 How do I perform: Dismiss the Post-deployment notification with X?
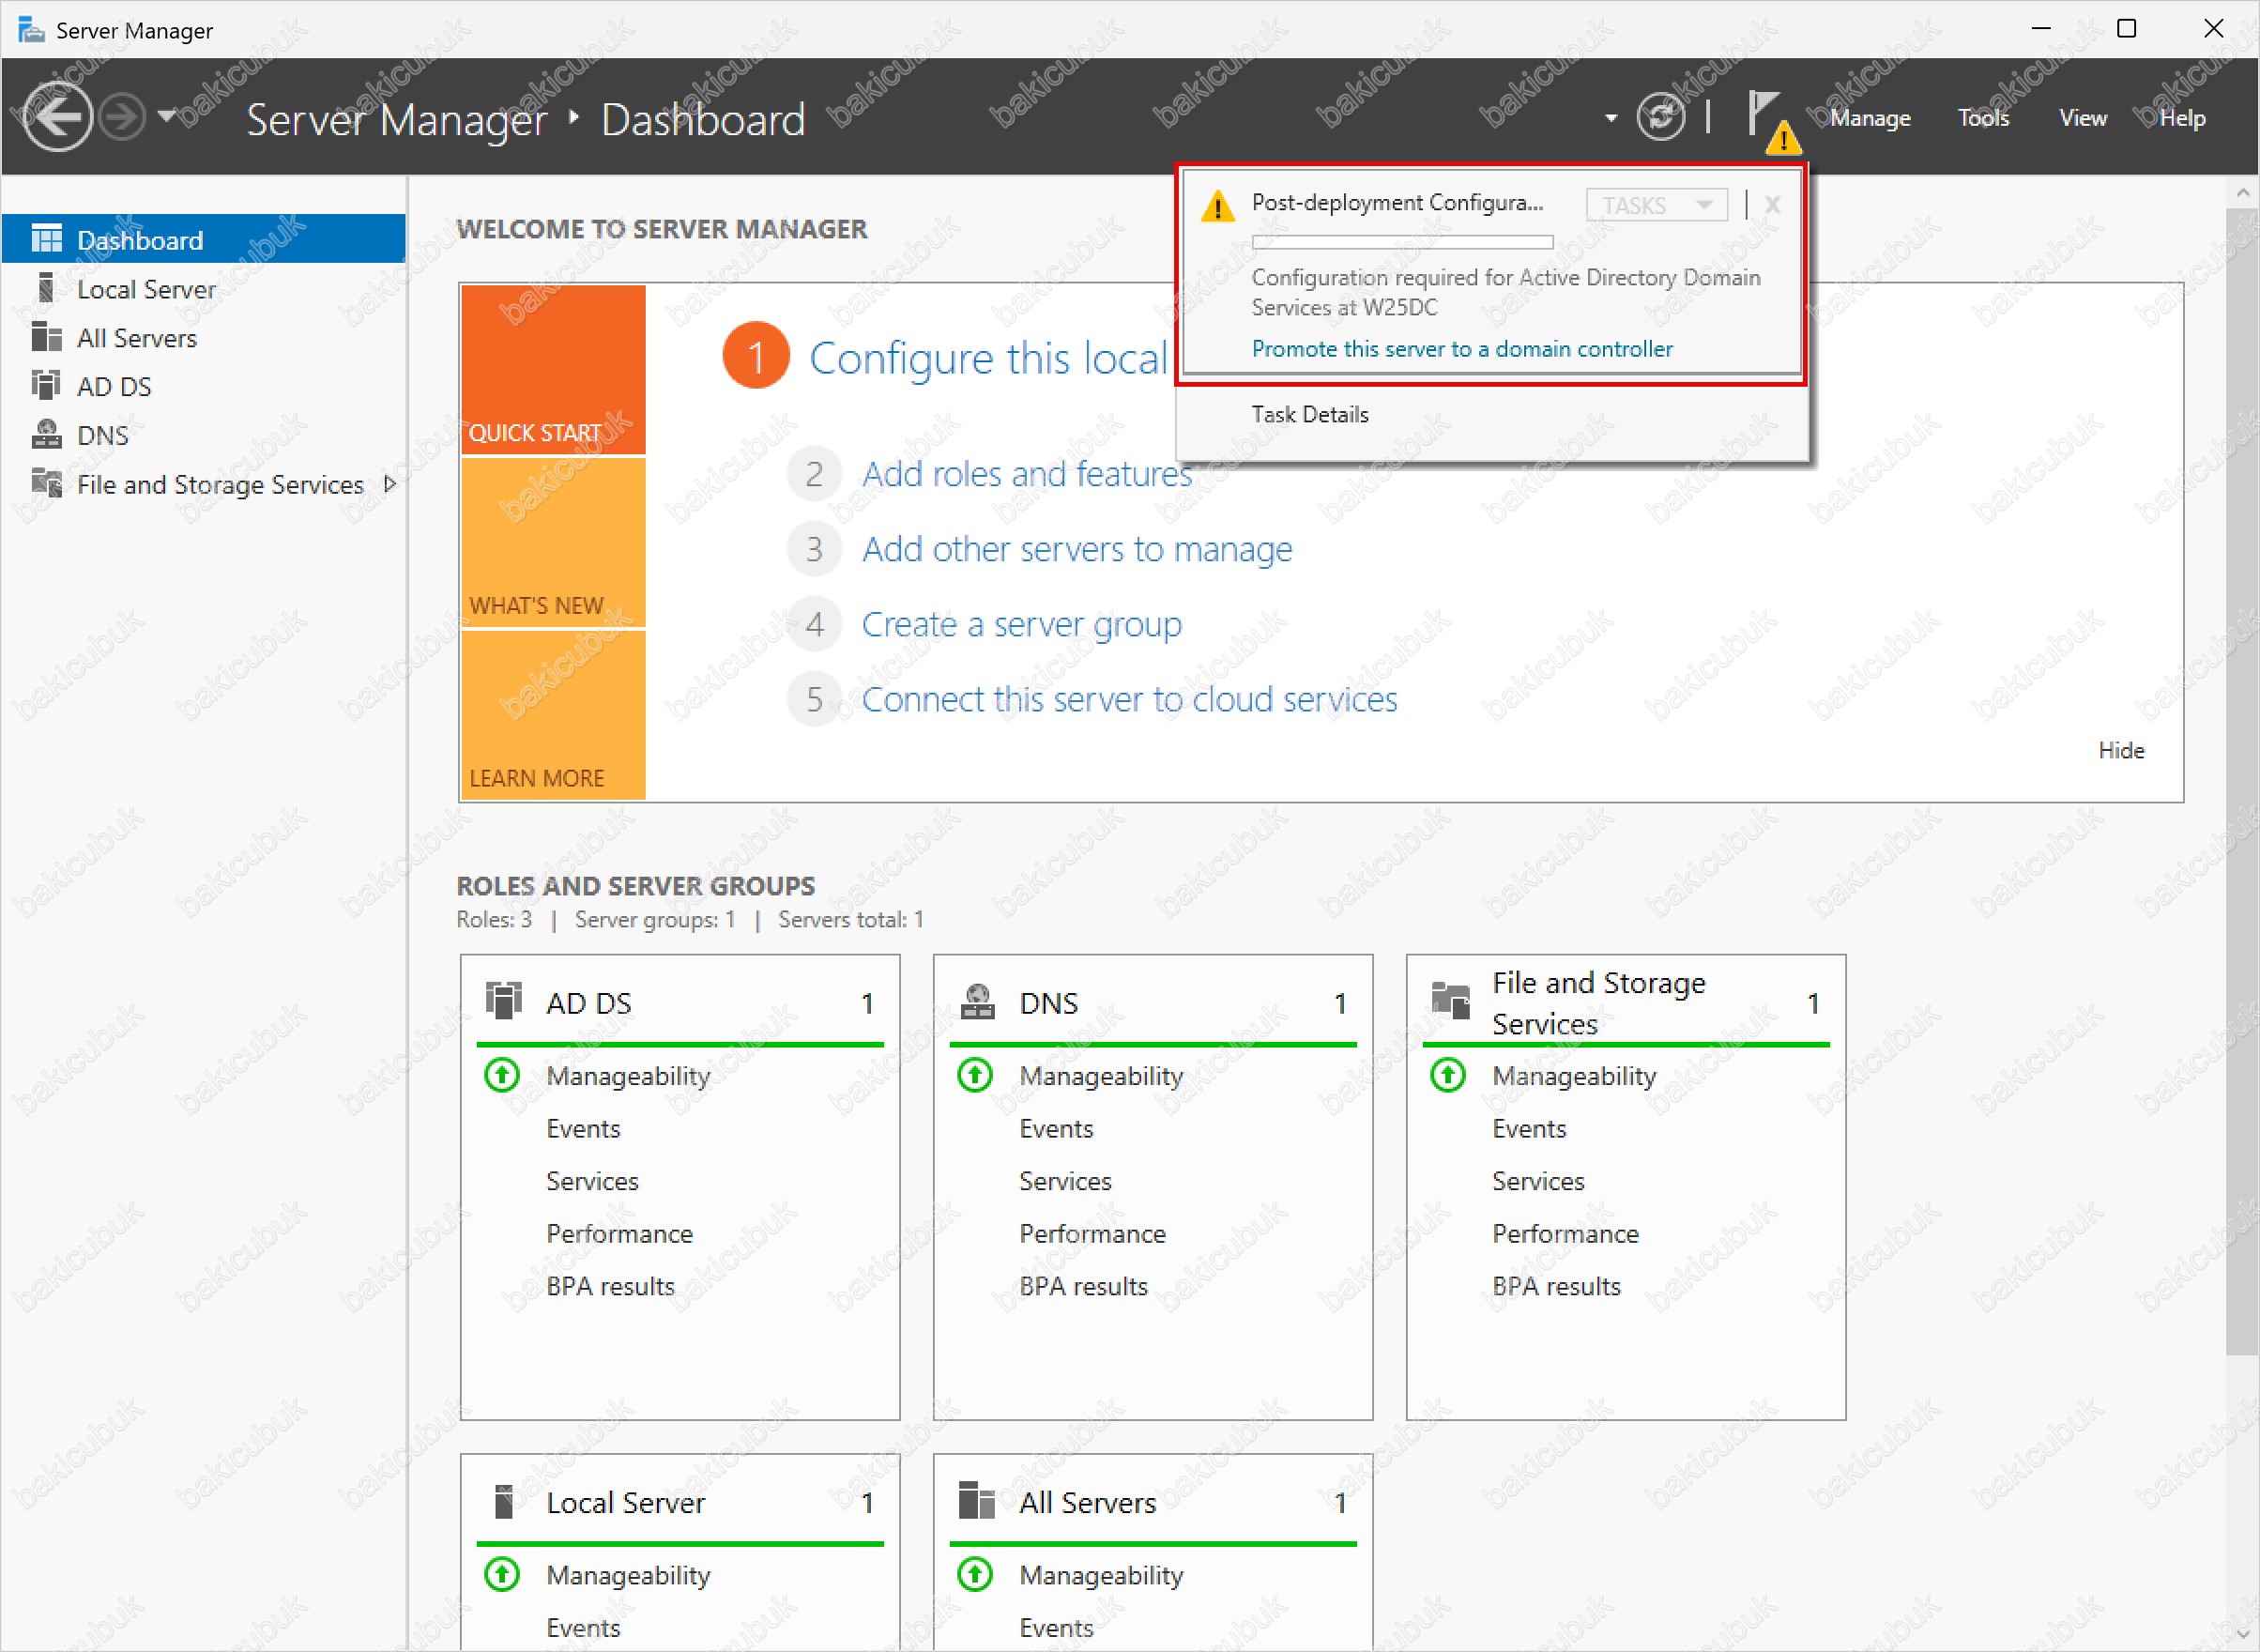[x=1772, y=205]
